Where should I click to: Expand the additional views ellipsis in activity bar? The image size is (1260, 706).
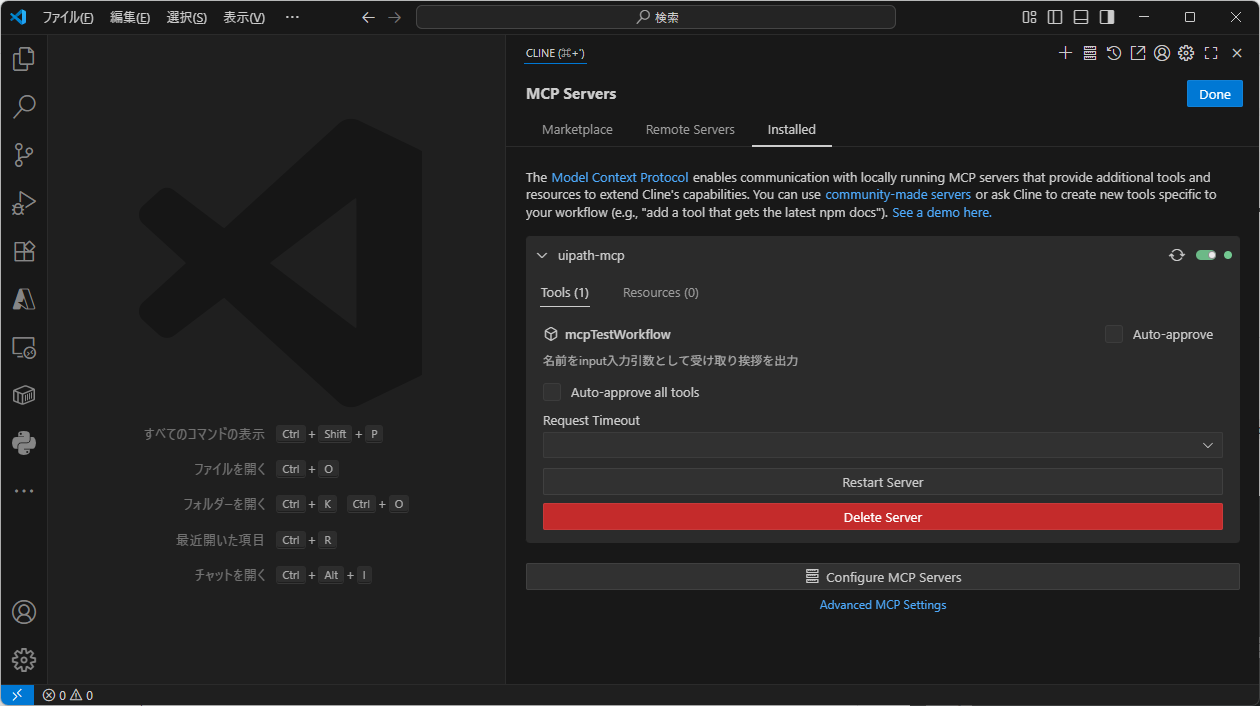coord(24,491)
